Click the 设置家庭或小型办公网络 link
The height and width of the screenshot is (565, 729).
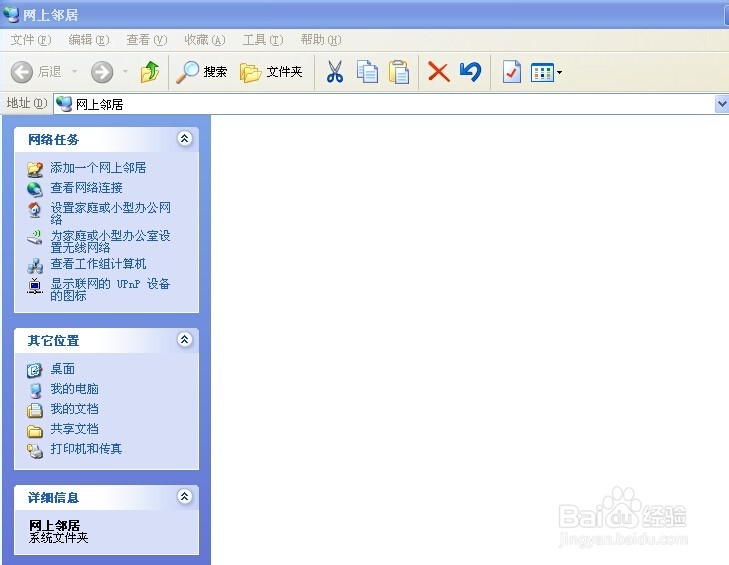pos(110,213)
